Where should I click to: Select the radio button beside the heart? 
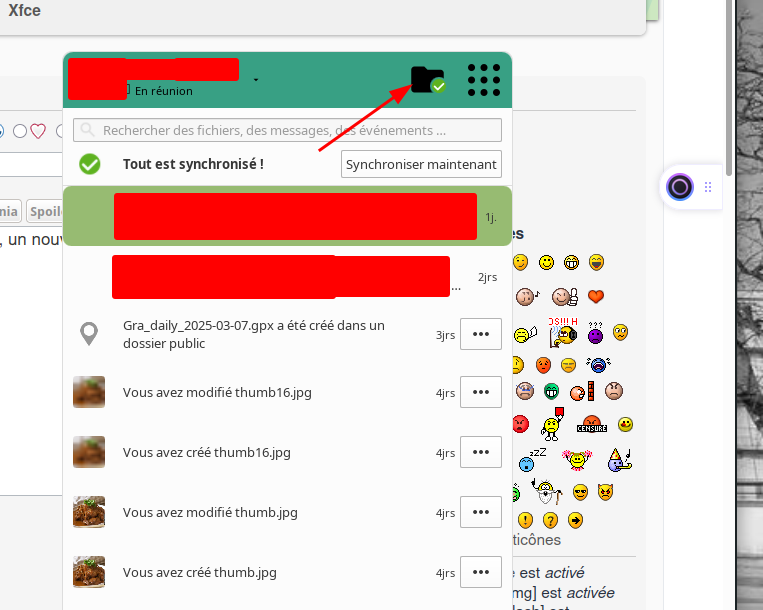pyautogui.click(x=20, y=131)
